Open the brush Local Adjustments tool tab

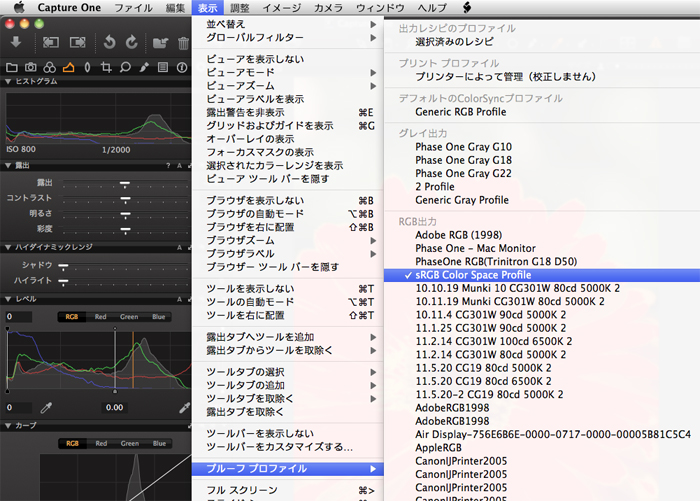tap(144, 67)
